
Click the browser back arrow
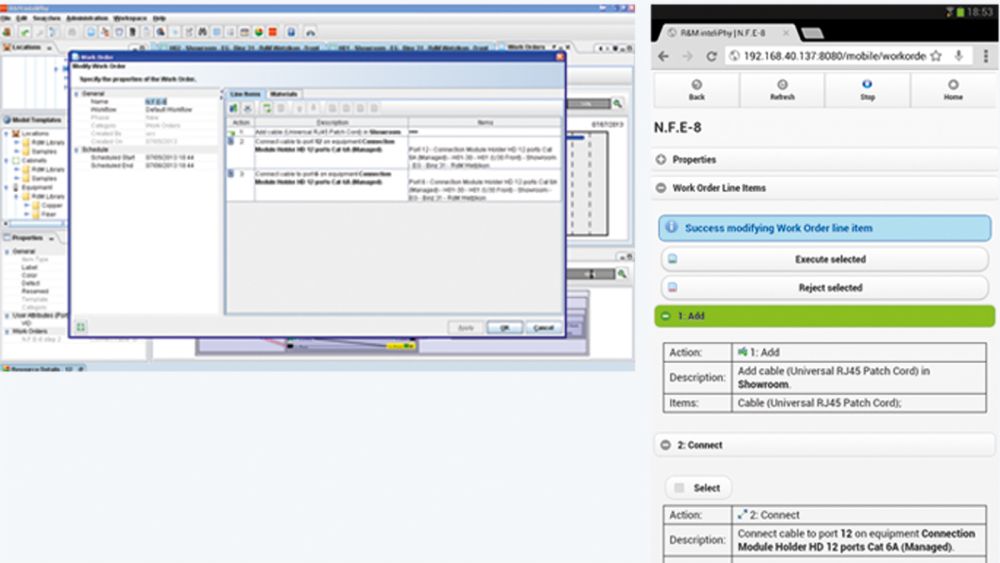coord(664,56)
